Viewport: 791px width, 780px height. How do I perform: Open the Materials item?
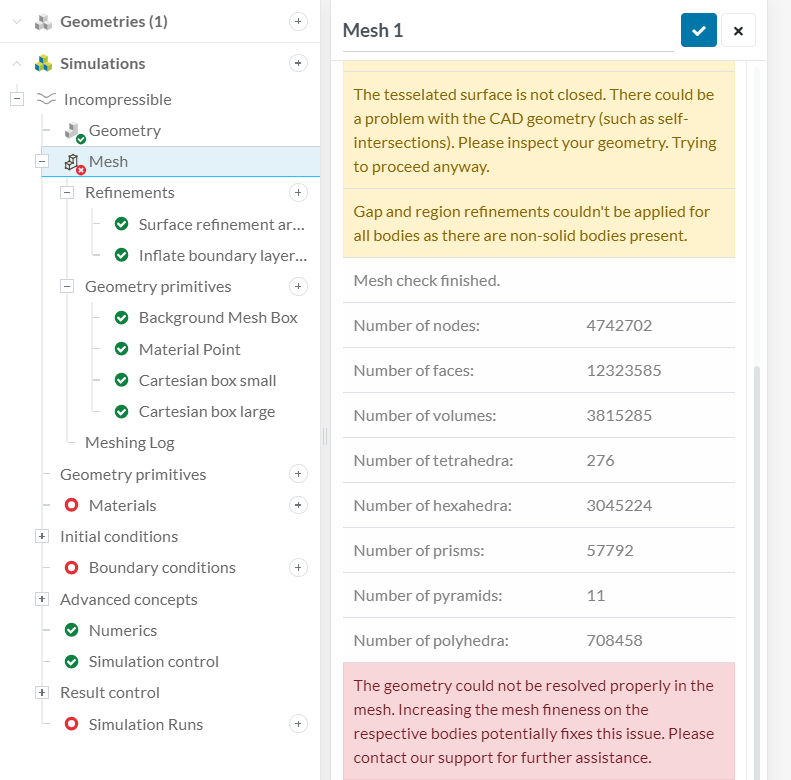click(x=123, y=506)
